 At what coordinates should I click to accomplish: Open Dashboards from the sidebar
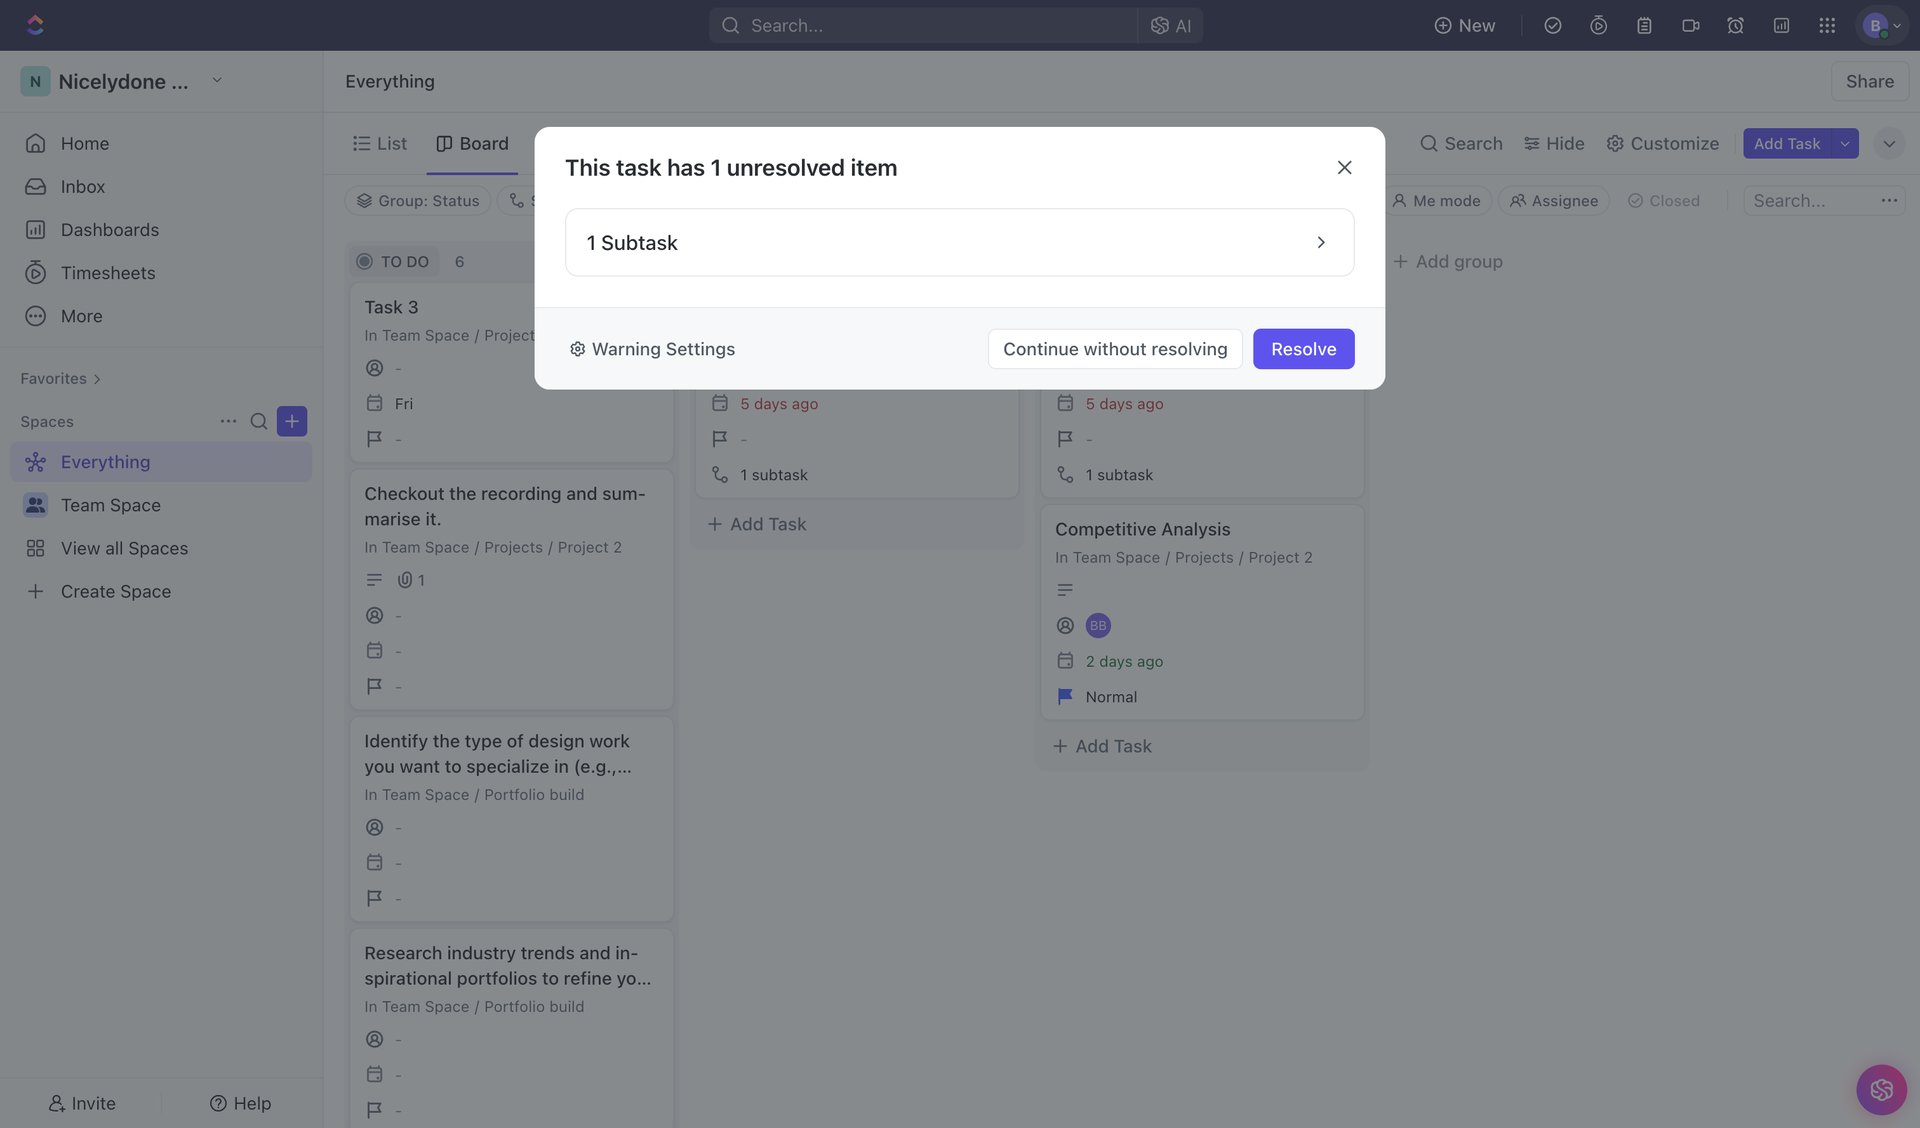click(x=110, y=229)
